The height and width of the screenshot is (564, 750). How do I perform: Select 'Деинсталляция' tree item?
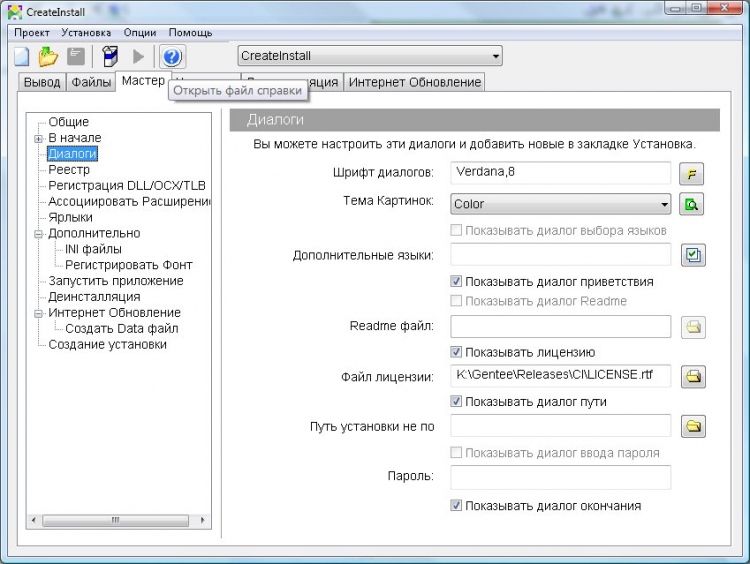click(94, 297)
